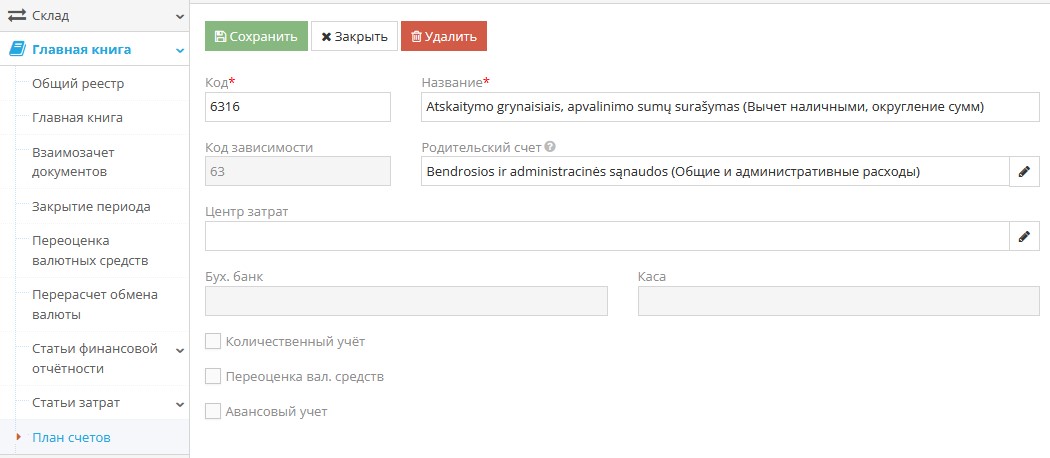Viewport: 1050px width, 458px height.
Task: Toggle the Переоценка вал. средств checkbox
Action: pyautogui.click(x=212, y=377)
